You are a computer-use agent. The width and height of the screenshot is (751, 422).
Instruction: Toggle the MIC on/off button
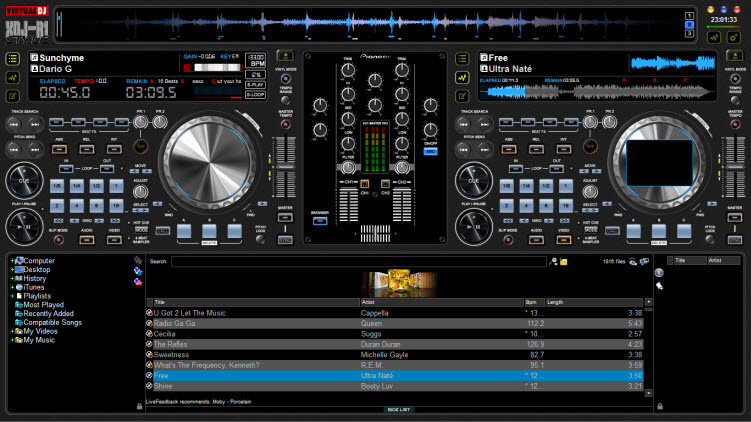(431, 152)
